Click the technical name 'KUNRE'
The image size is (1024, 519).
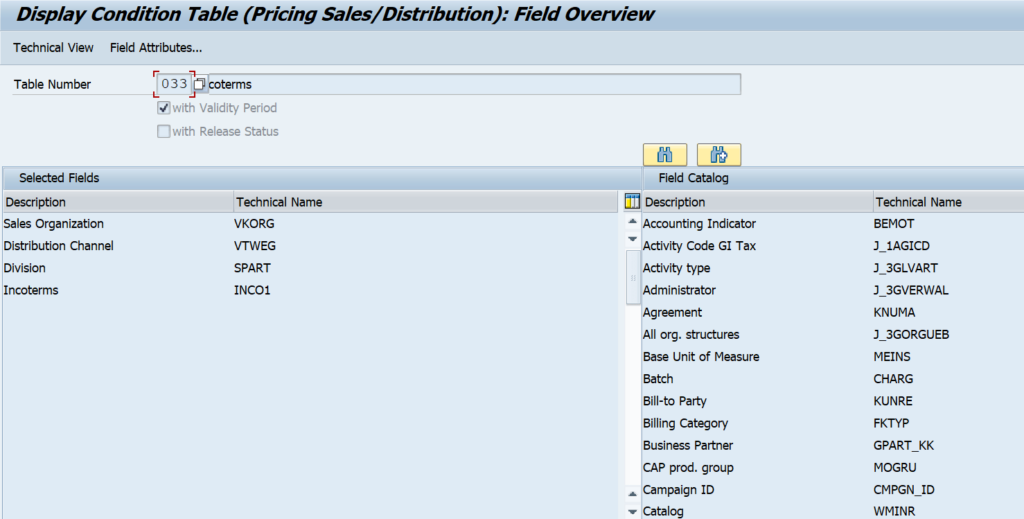point(893,401)
